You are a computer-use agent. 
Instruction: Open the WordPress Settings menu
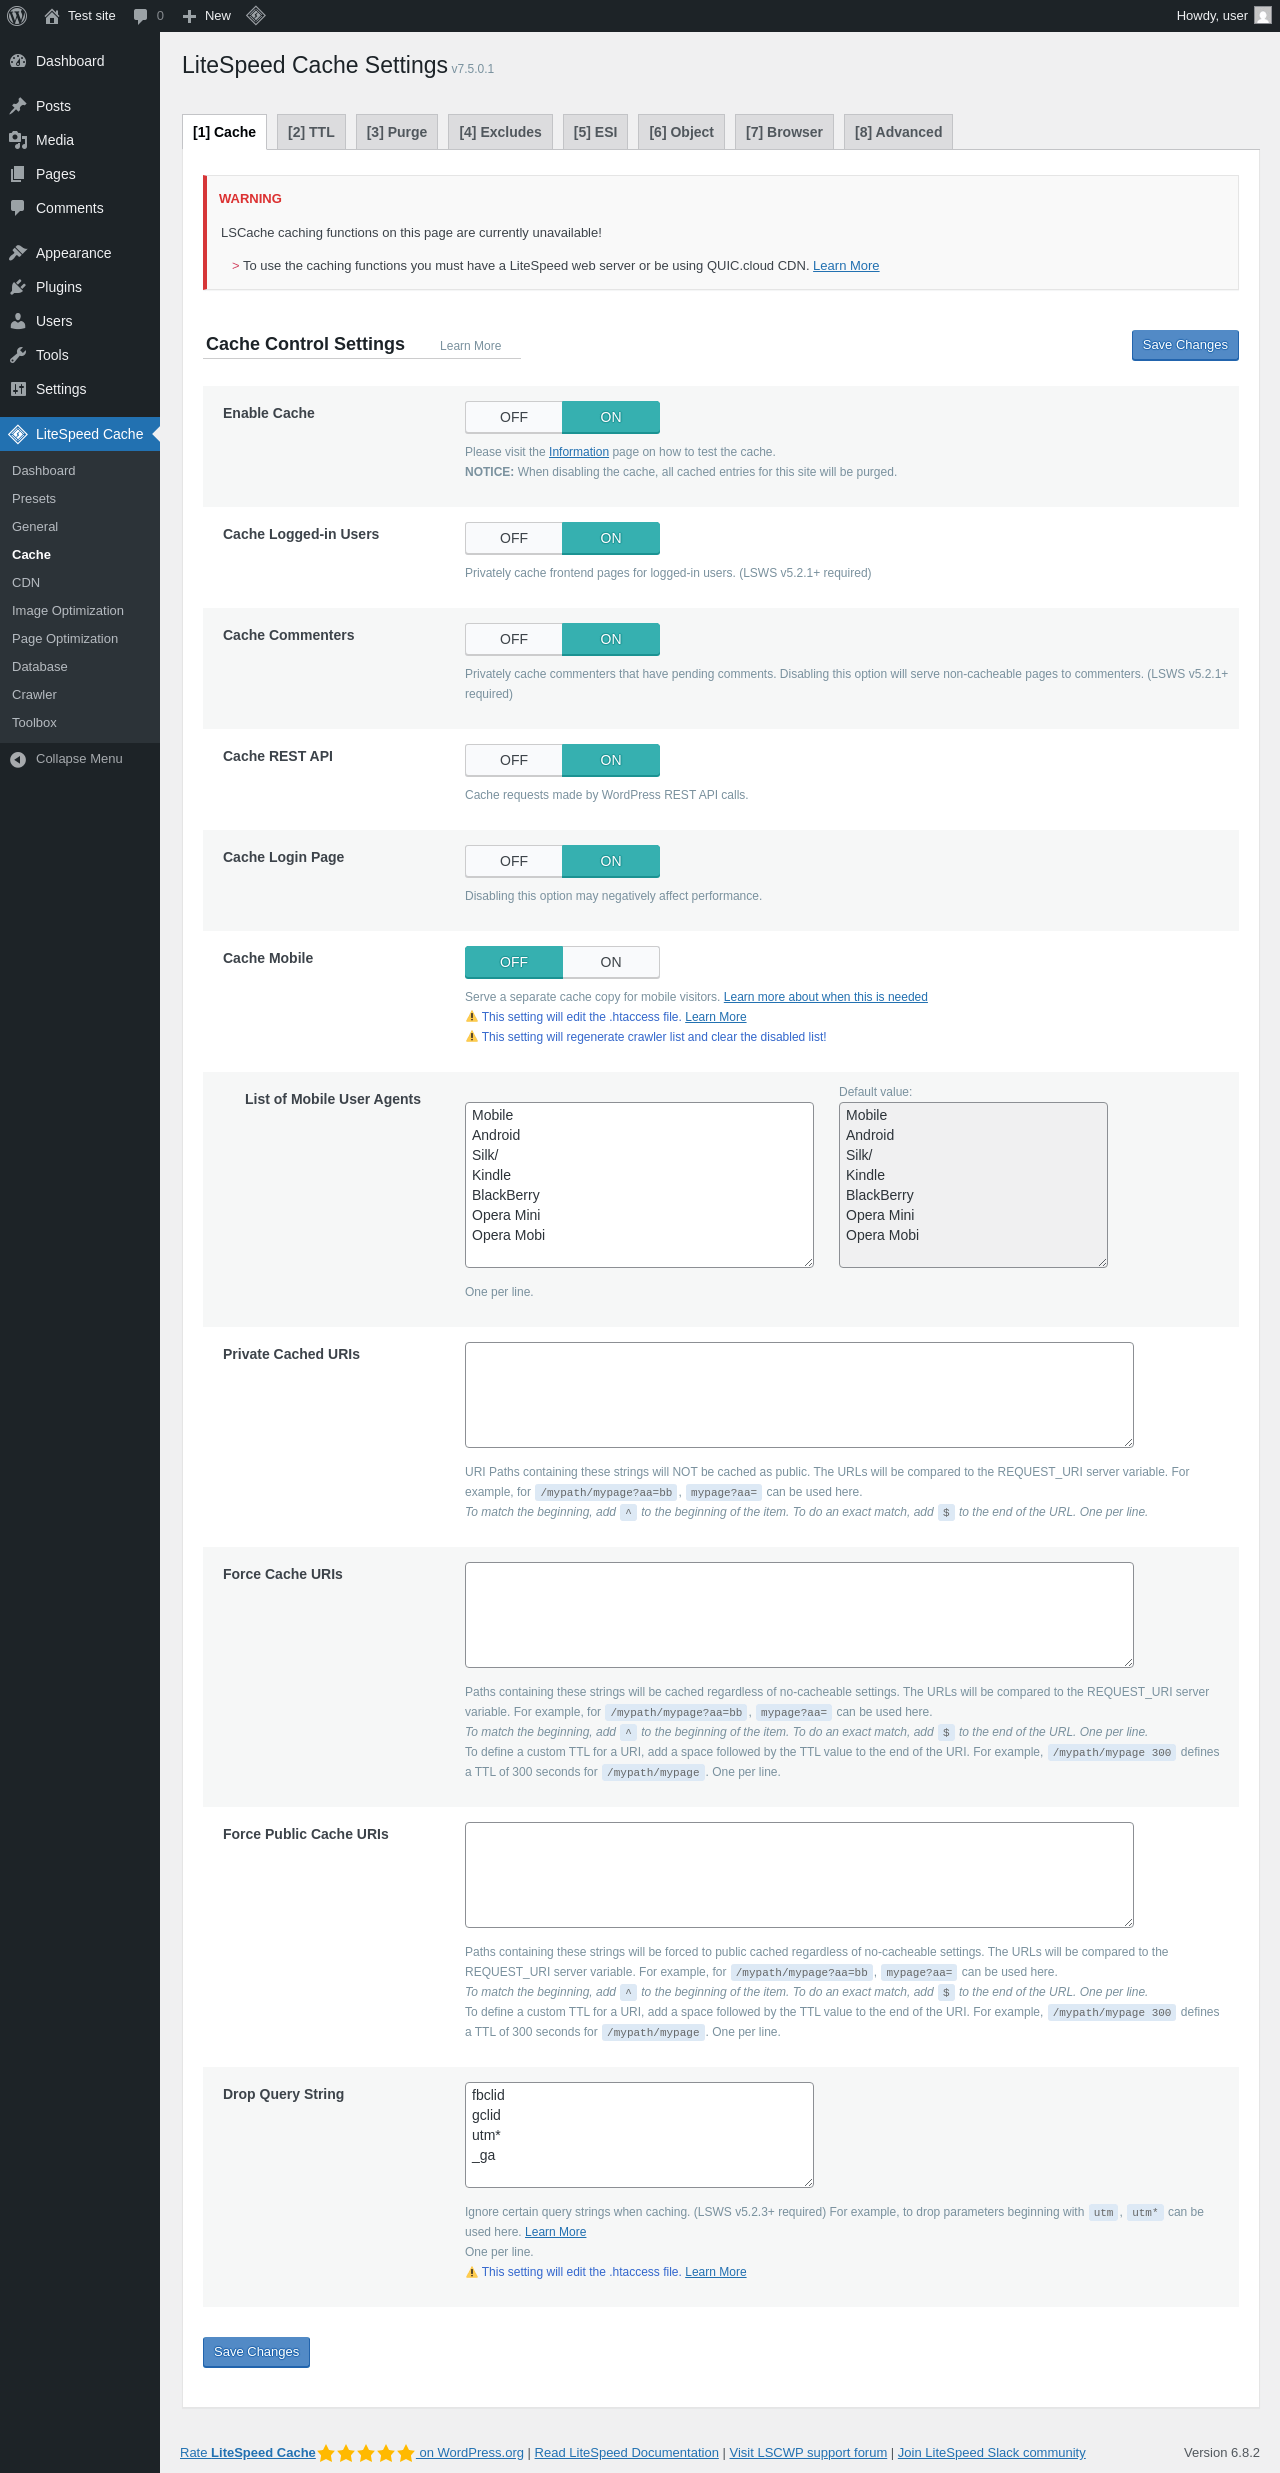tap(80, 389)
